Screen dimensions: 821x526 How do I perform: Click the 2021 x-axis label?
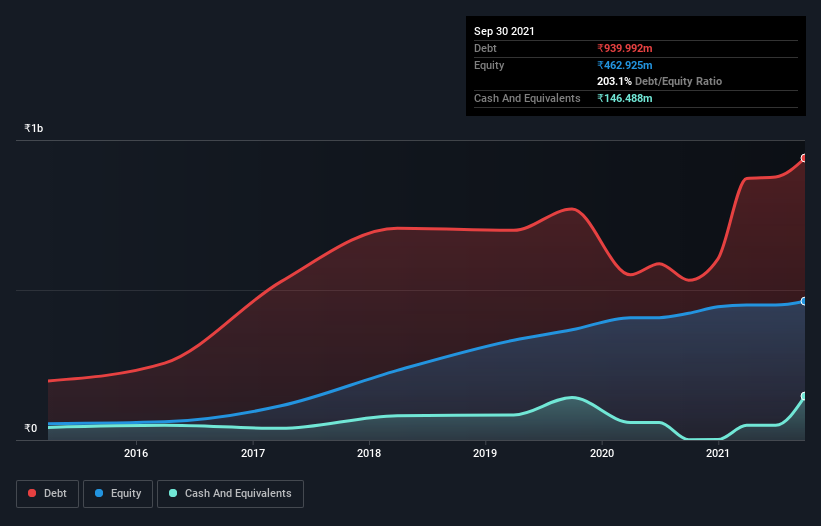coord(718,453)
